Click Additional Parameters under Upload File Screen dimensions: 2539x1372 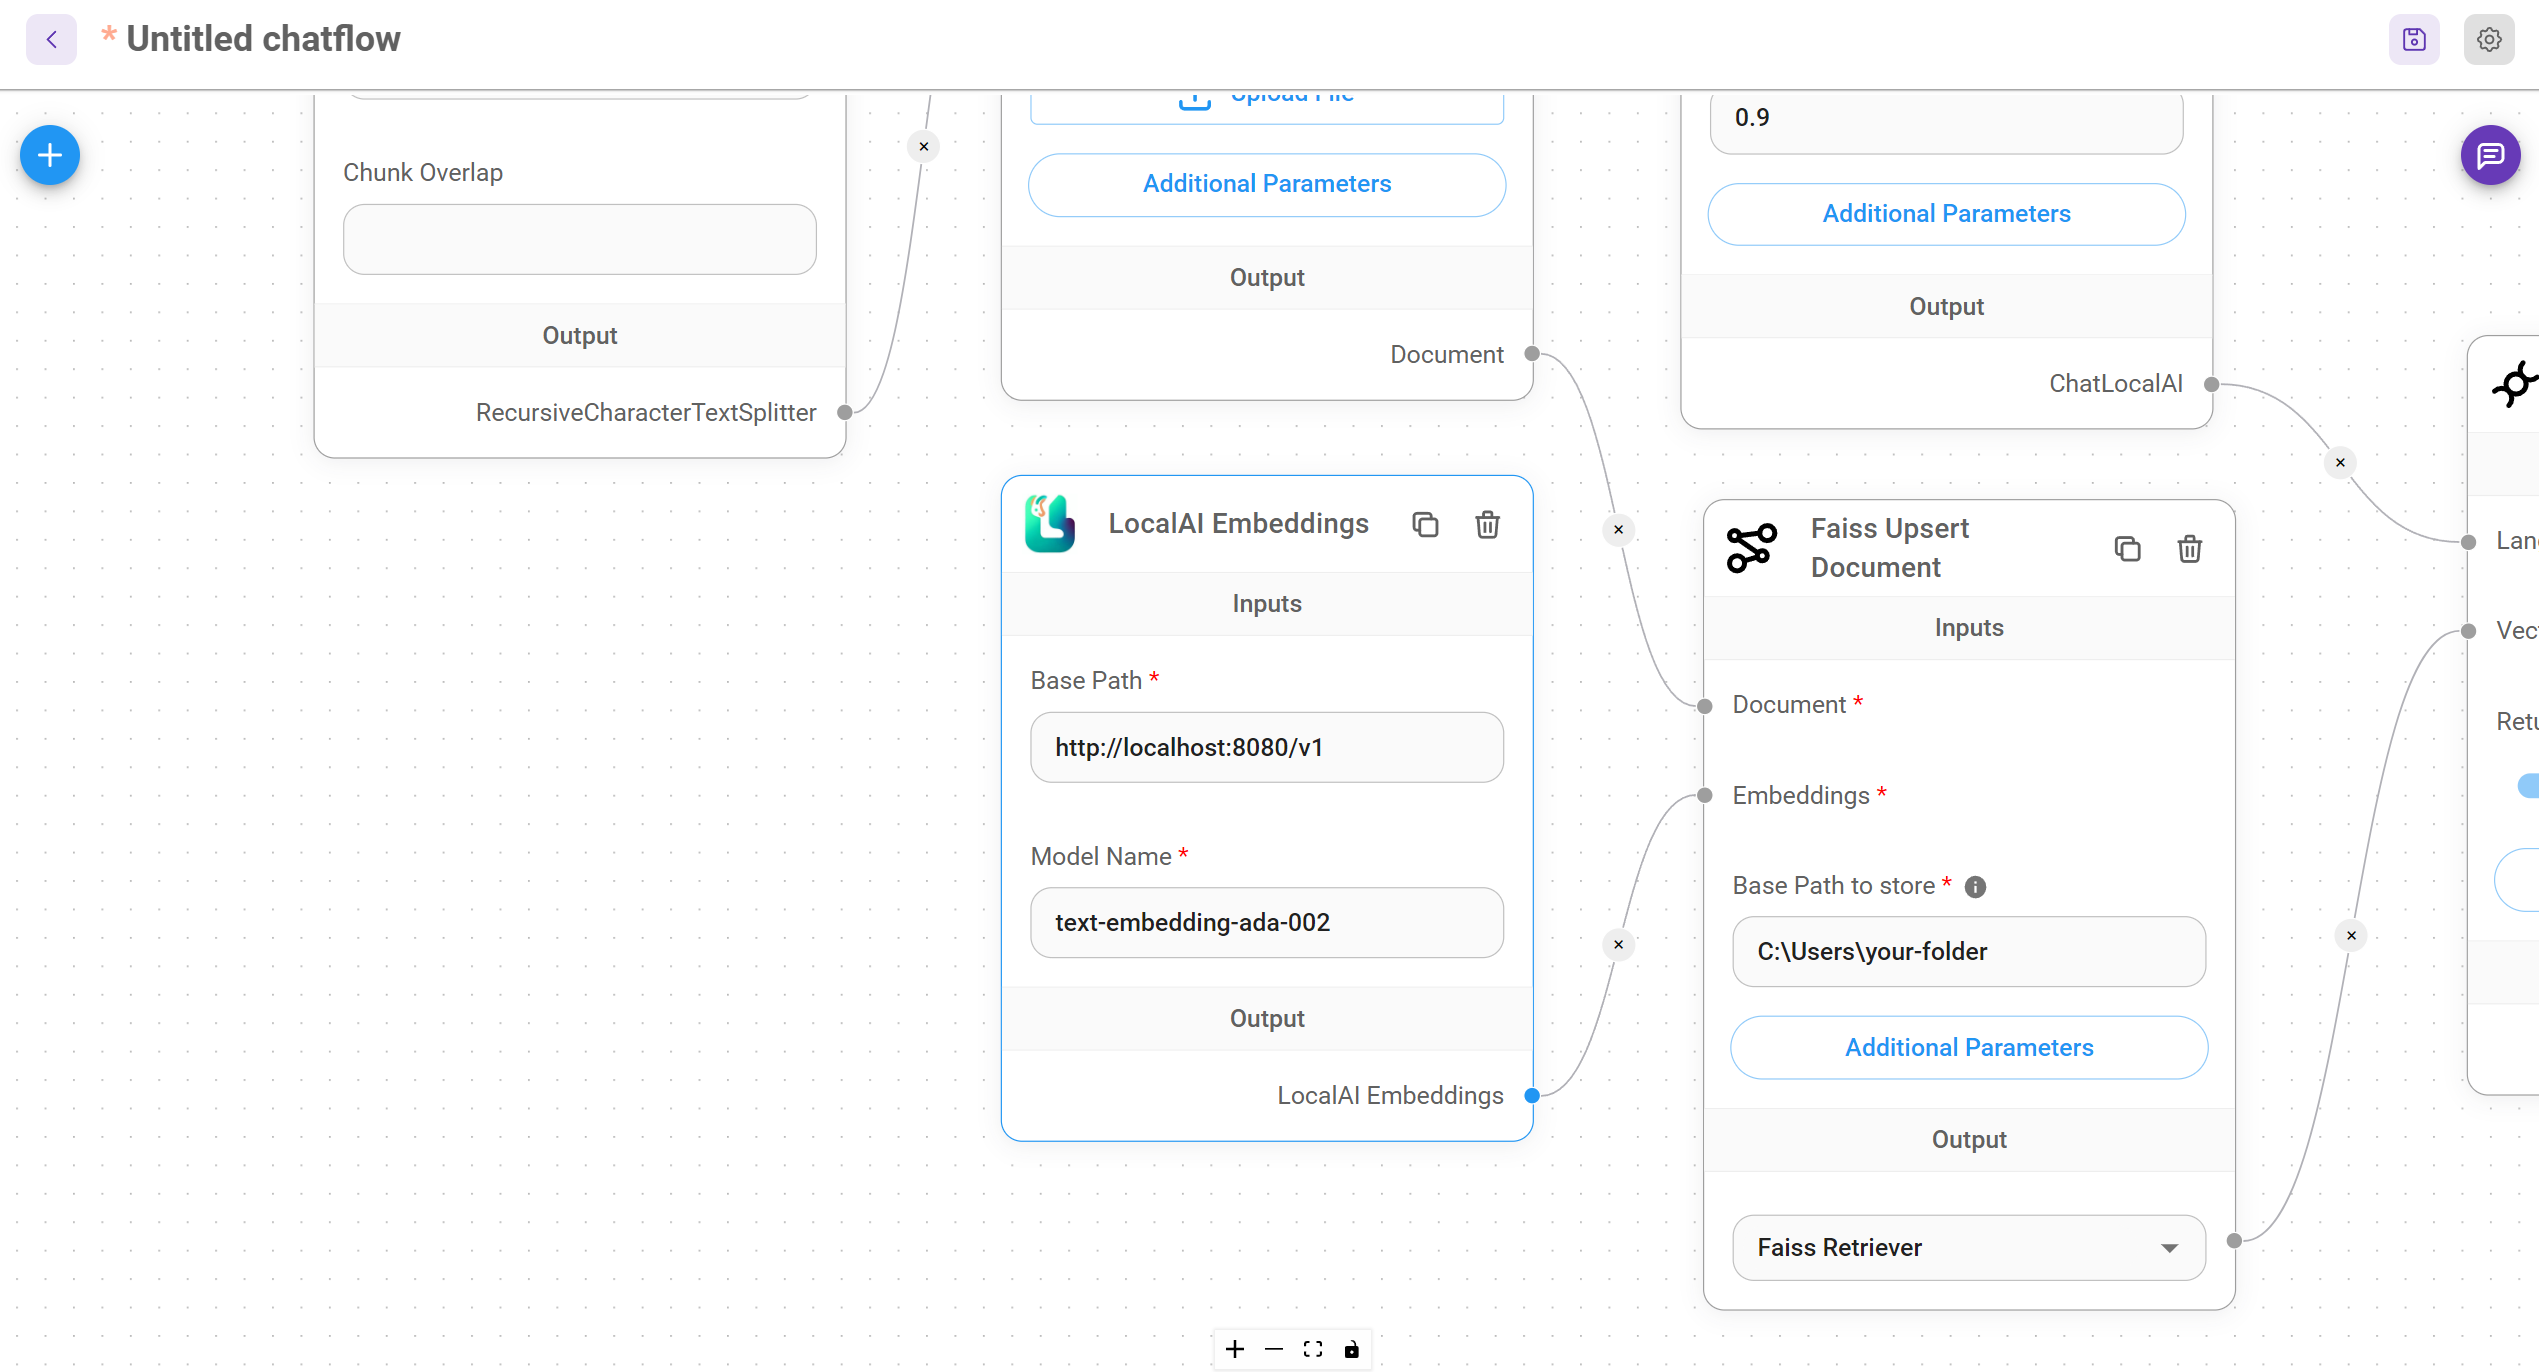point(1266,184)
